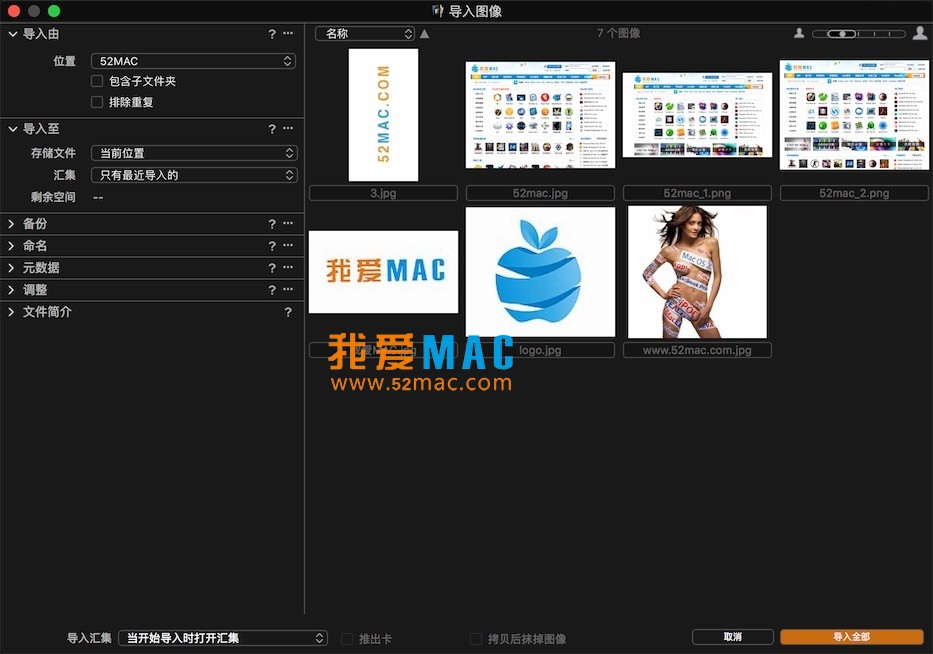This screenshot has height=654, width=933.
Task: Toggle the 拷贝后抹掉图像 checkbox
Action: click(476, 639)
